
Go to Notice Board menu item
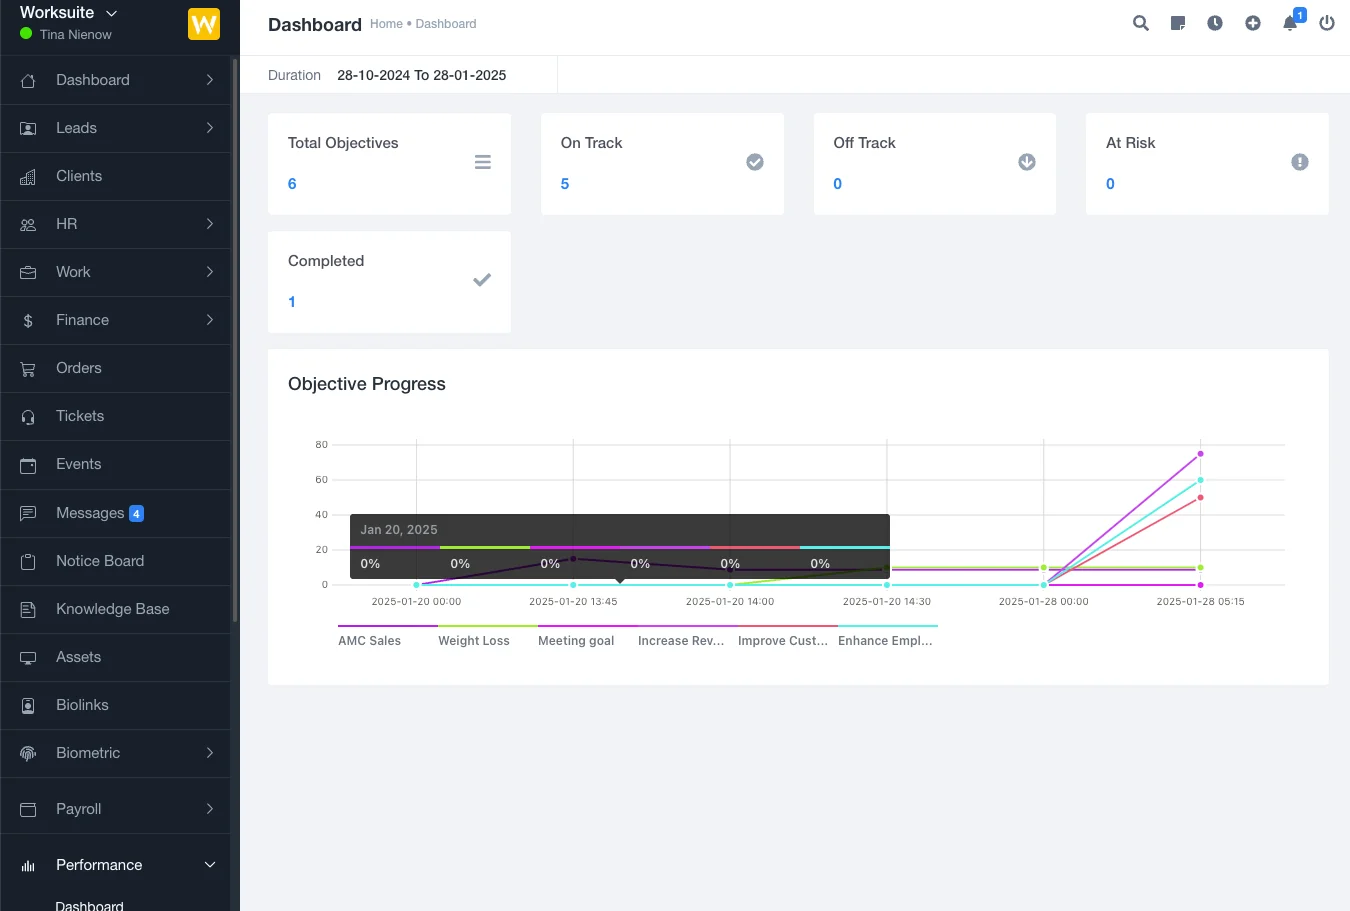pyautogui.click(x=100, y=561)
